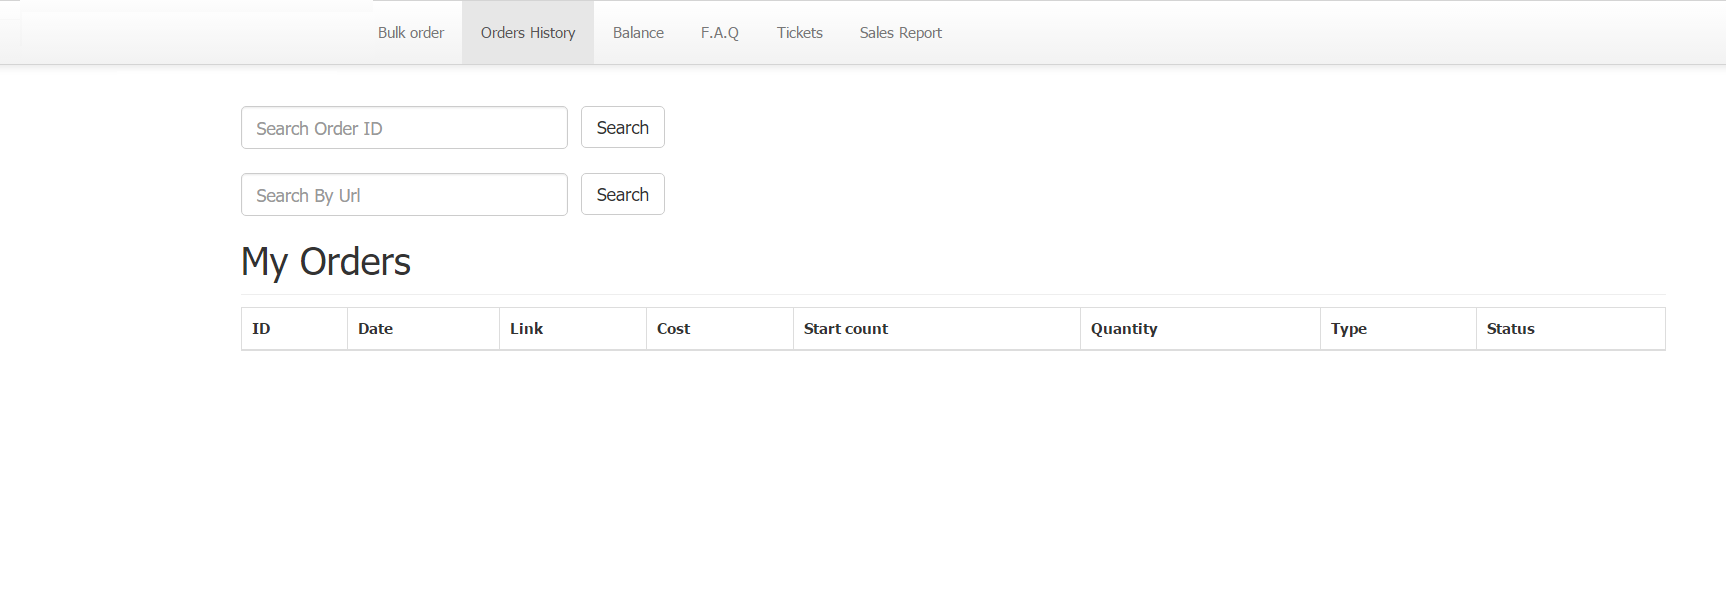1726x590 pixels.
Task: Click inside the Search By Url field
Action: (x=404, y=195)
